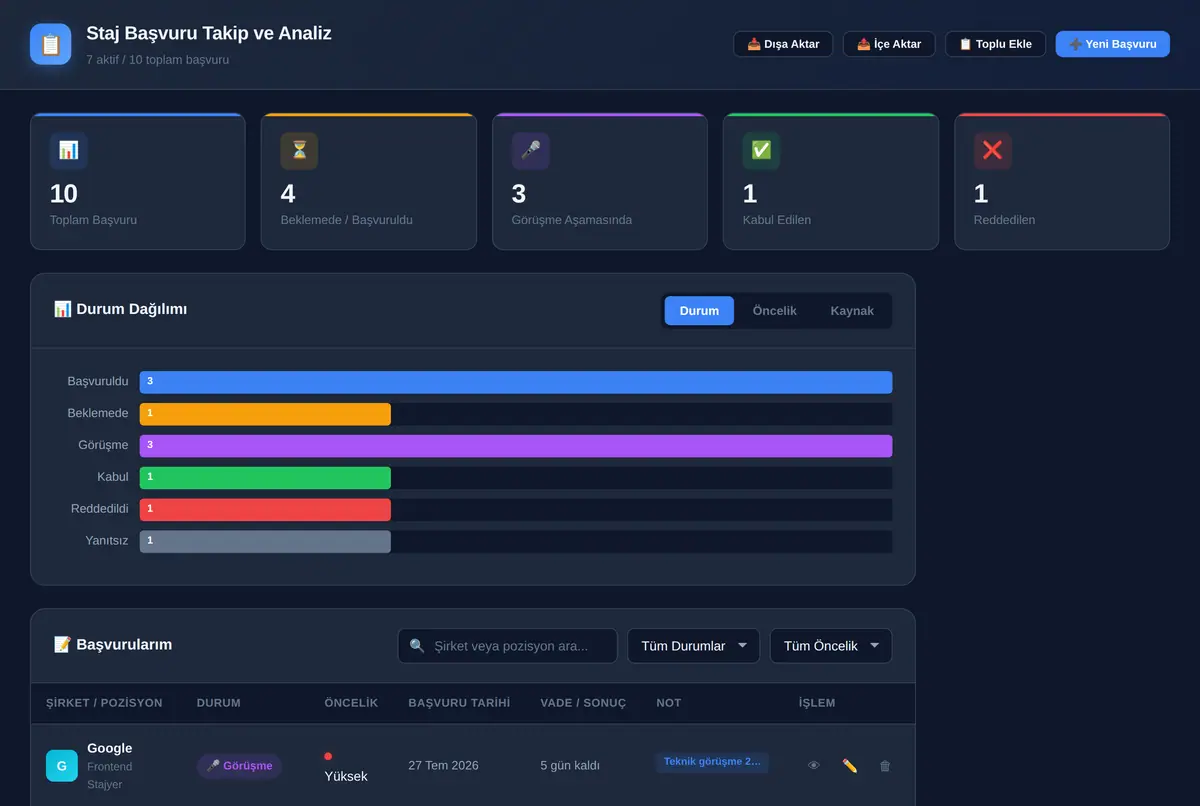View Google application details with eye icon
This screenshot has width=1200, height=806.
(x=814, y=766)
